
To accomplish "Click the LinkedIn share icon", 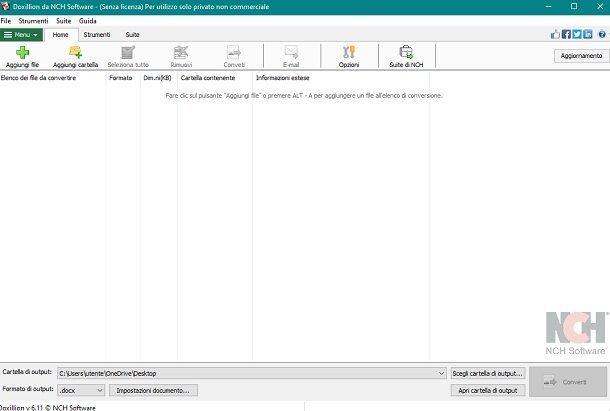I will pyautogui.click(x=588, y=35).
